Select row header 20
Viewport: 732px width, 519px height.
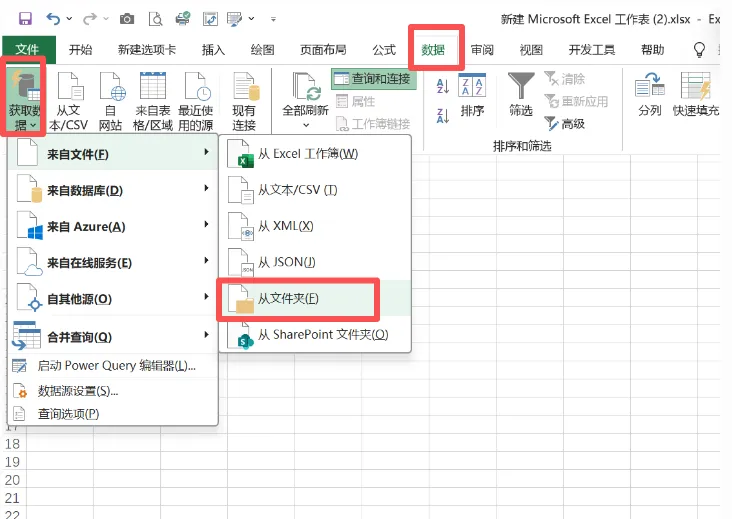(13, 480)
